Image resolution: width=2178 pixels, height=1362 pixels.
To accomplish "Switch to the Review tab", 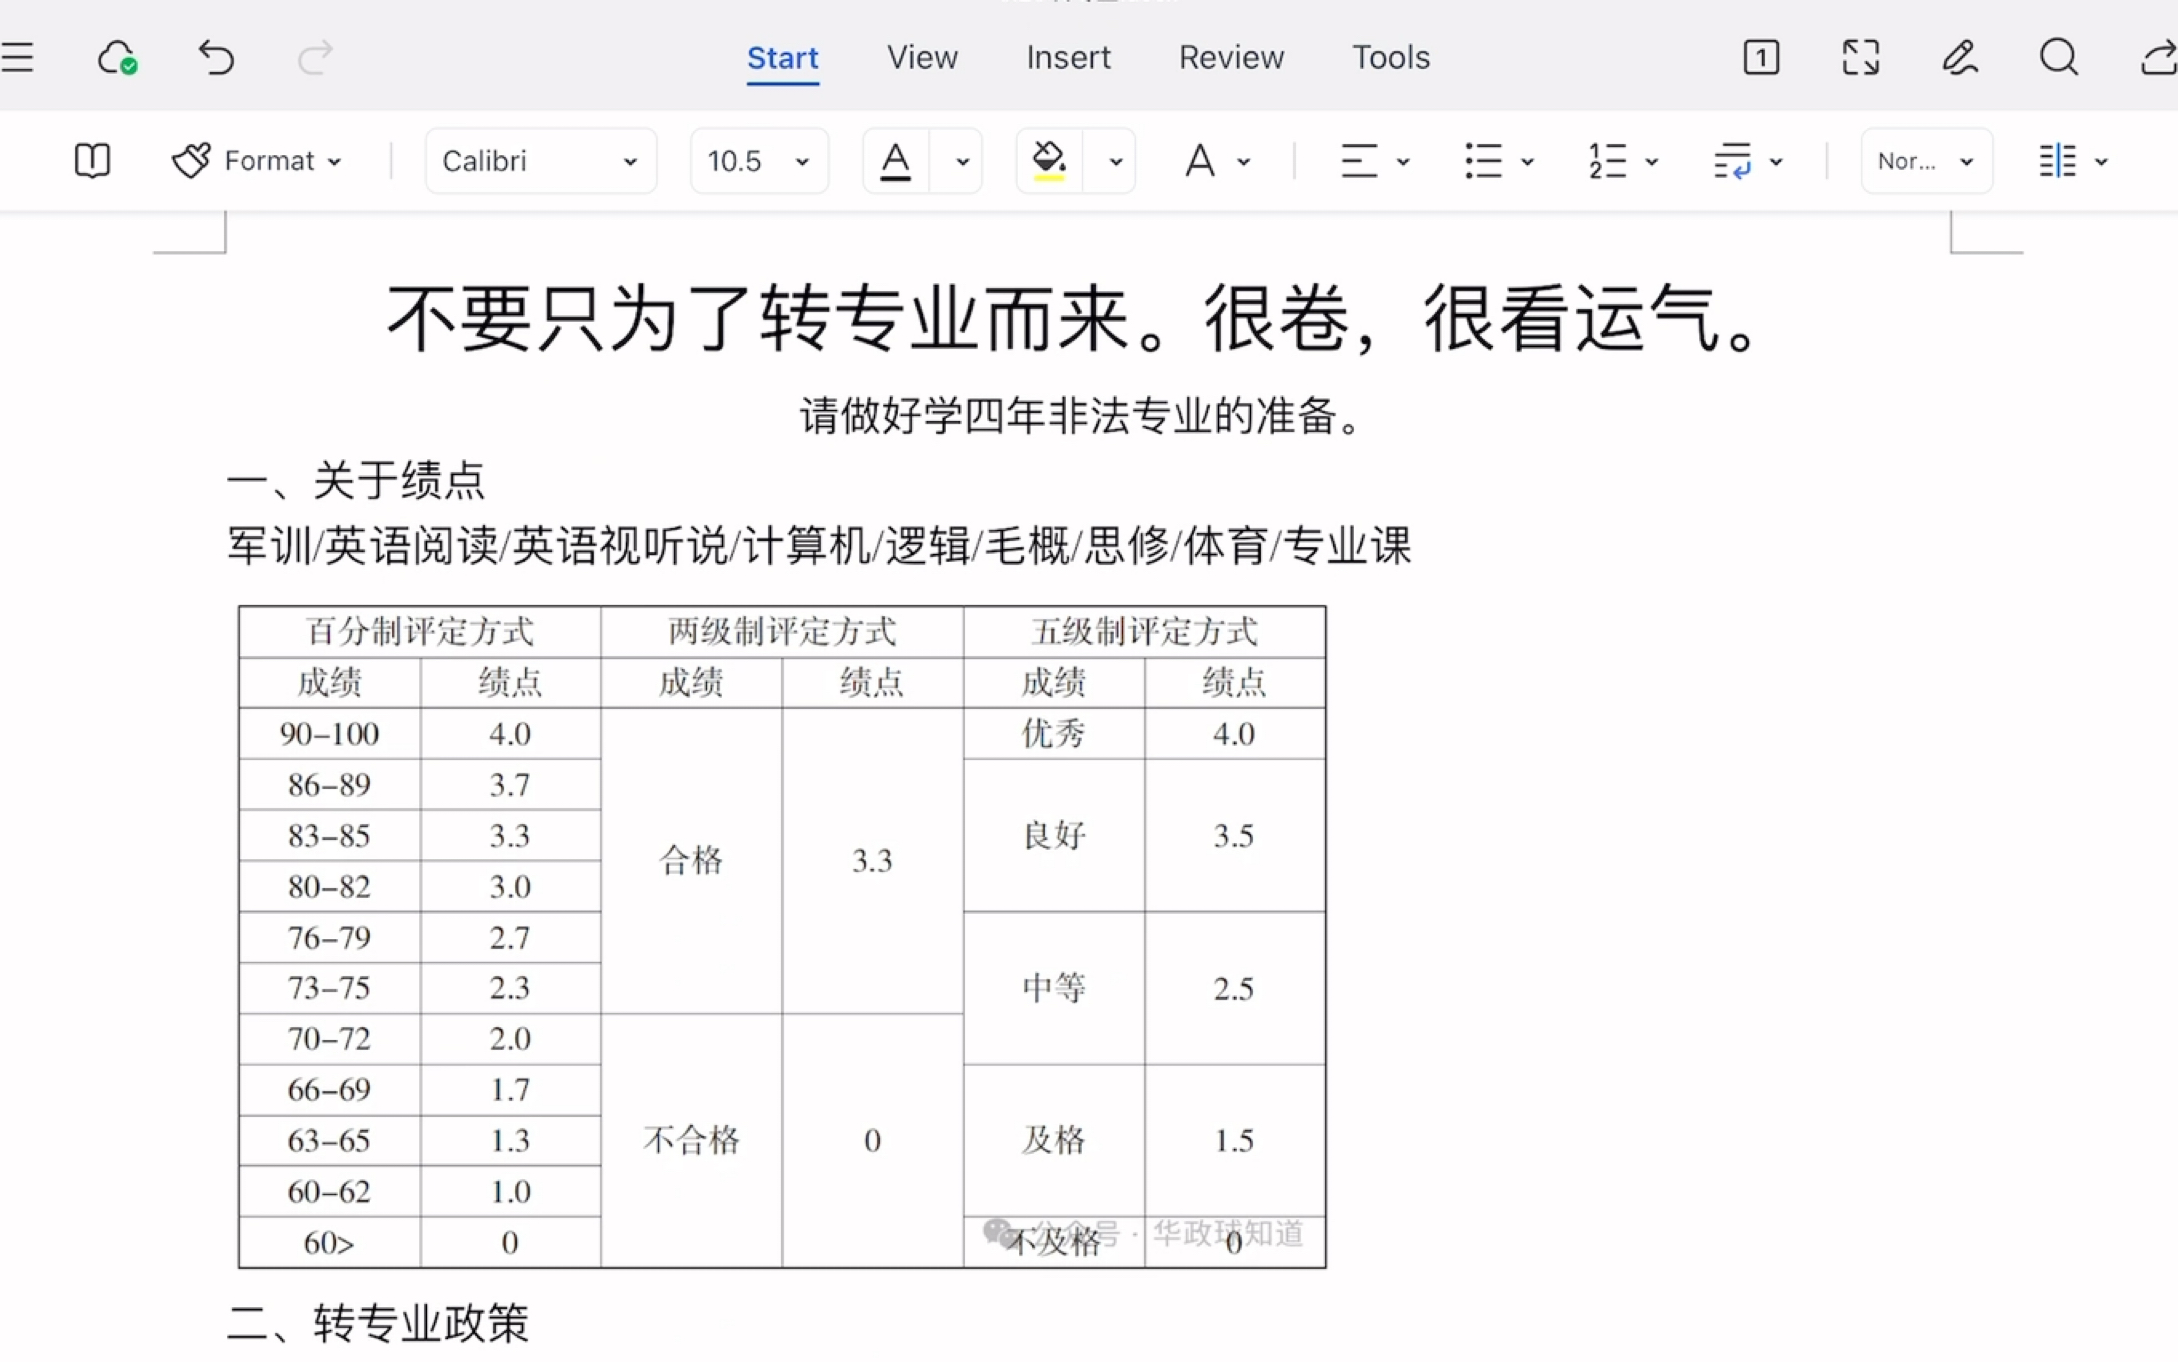I will (x=1231, y=57).
